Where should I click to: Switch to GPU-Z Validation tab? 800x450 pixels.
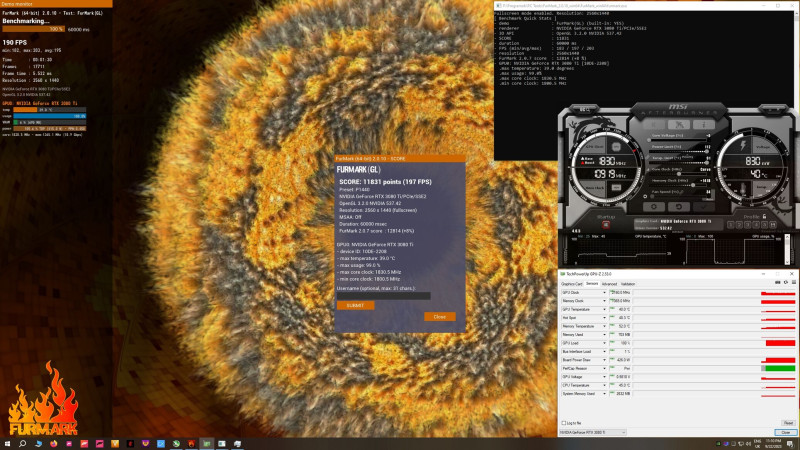tap(628, 284)
